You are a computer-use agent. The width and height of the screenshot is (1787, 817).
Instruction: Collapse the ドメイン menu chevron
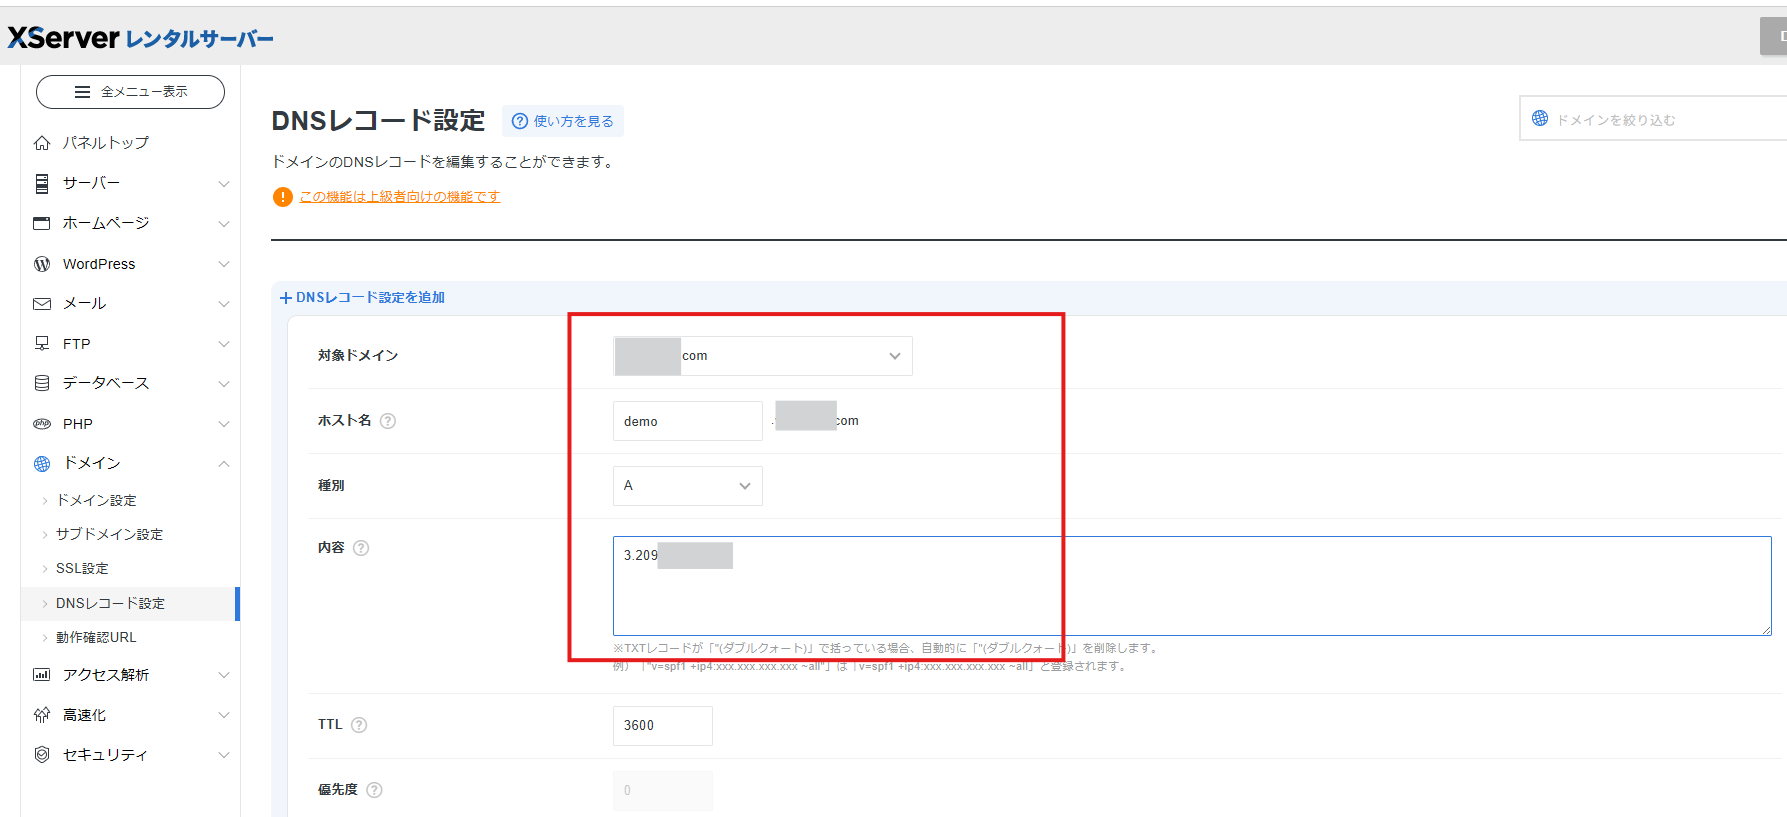tap(224, 464)
